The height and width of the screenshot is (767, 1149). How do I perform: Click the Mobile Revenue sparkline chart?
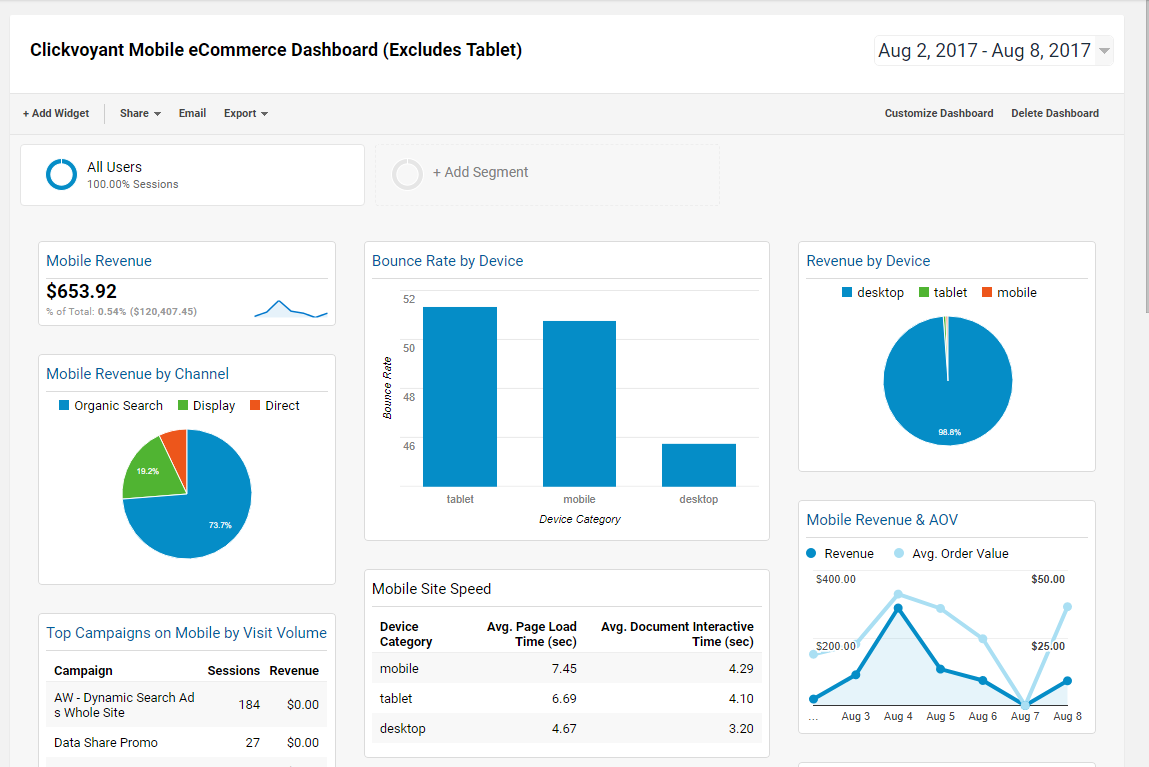291,308
